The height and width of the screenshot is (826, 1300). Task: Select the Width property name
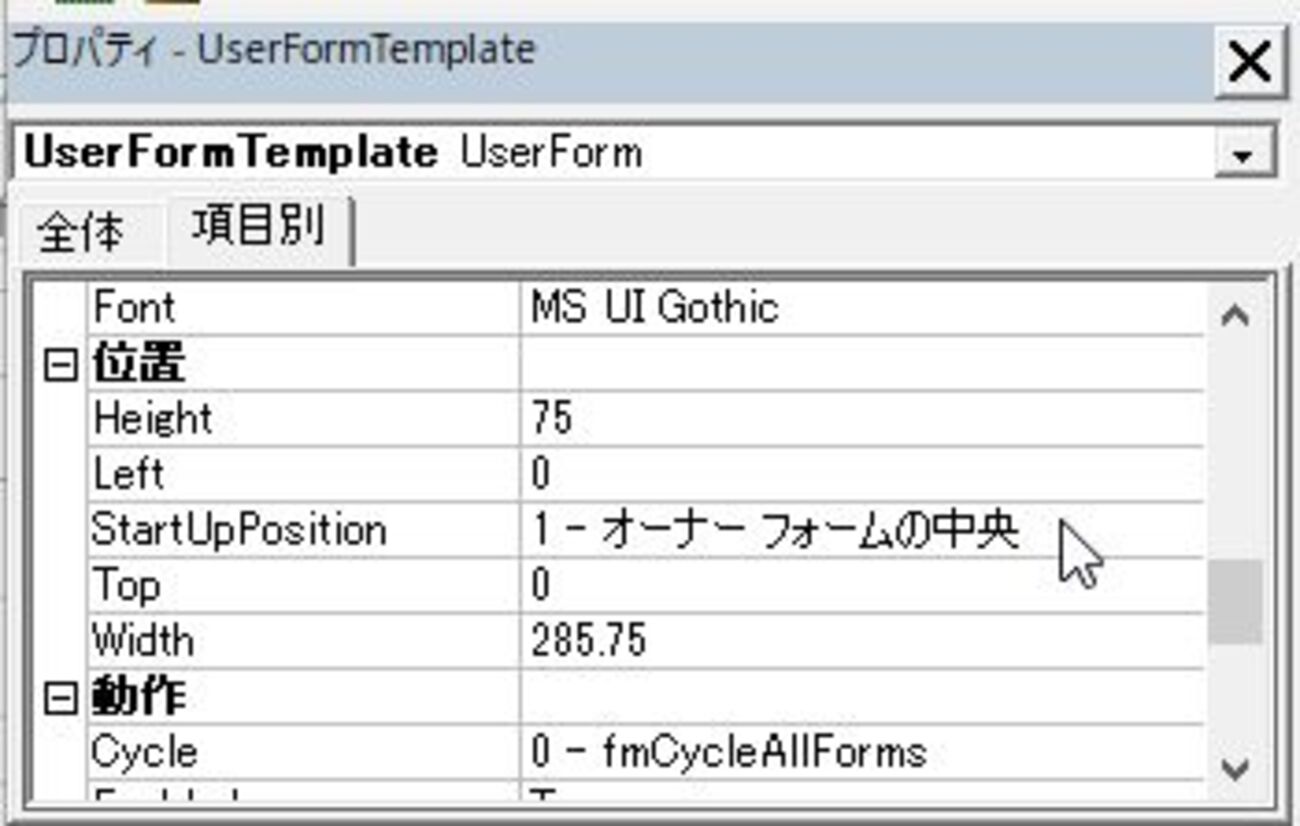(142, 641)
